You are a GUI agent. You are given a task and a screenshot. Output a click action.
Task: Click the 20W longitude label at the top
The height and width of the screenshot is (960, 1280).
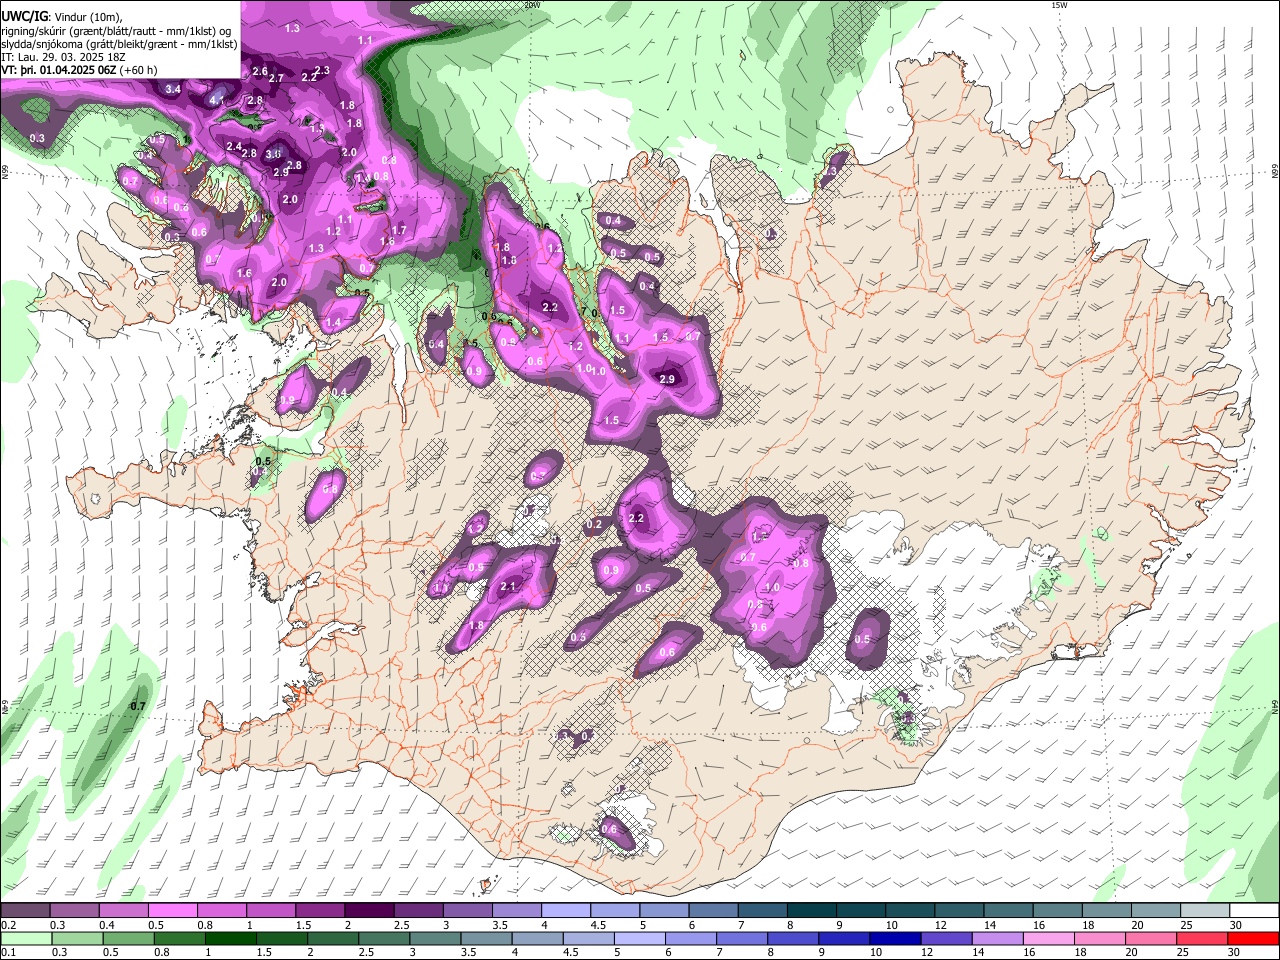(x=532, y=5)
